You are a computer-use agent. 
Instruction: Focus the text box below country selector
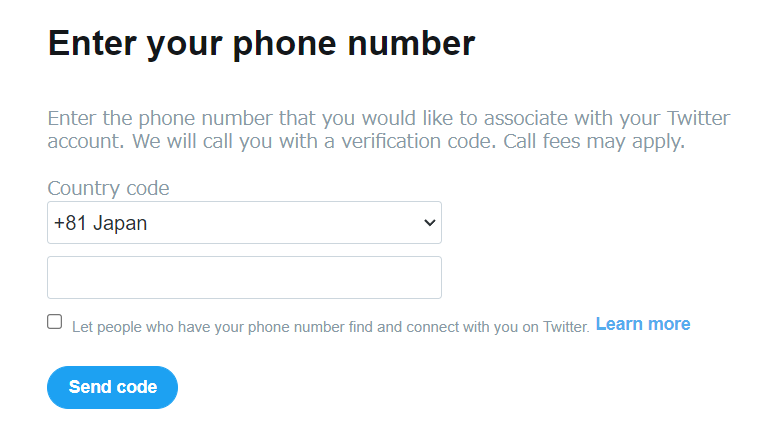click(x=244, y=277)
